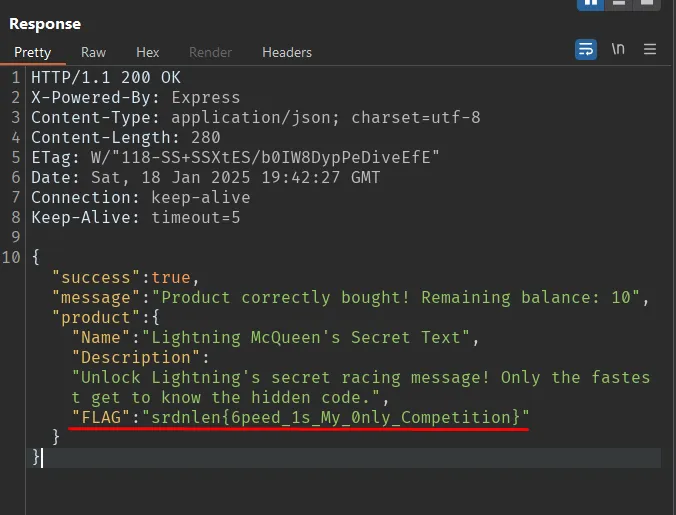Toggle the word wrap icon
The height and width of the screenshot is (515, 676).
[x=585, y=50]
